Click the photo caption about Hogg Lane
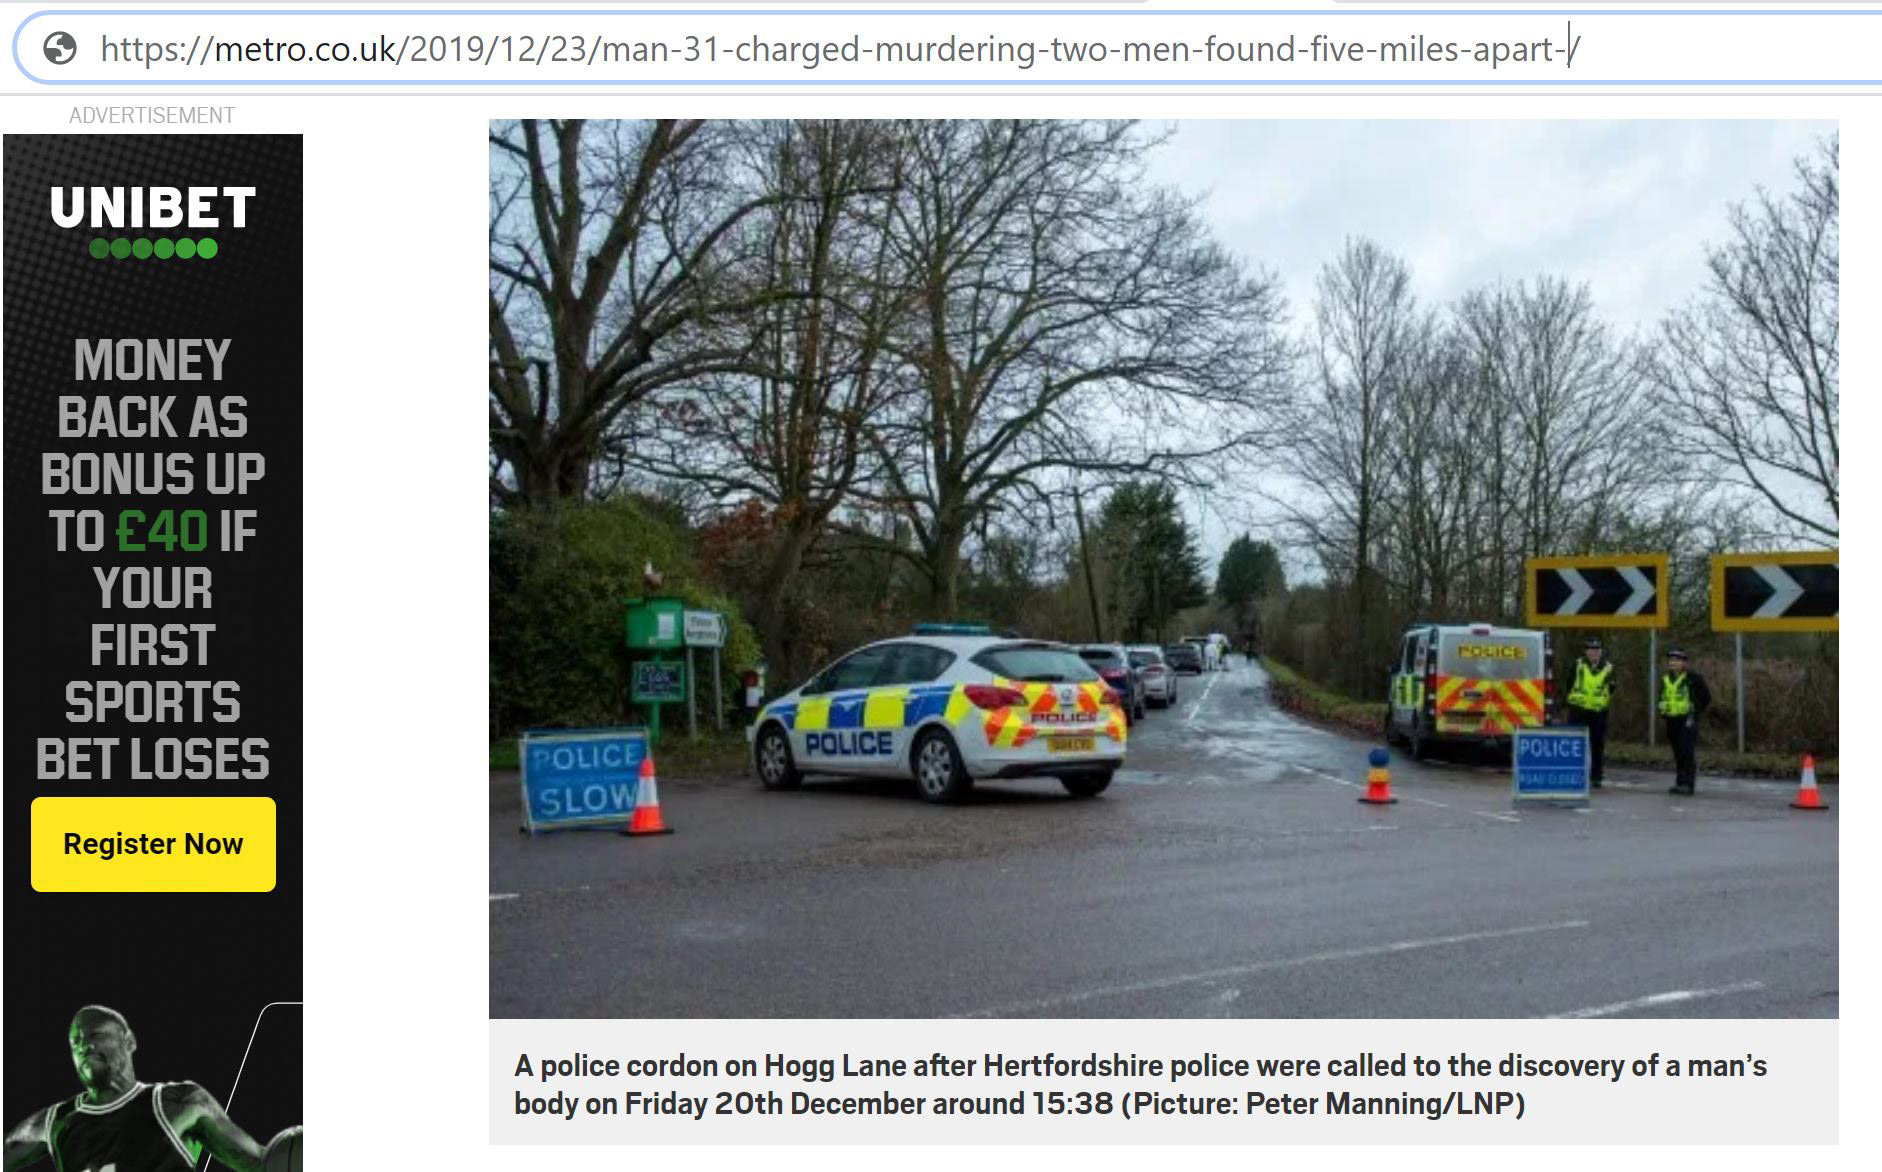The height and width of the screenshot is (1172, 1882). pyautogui.click(x=1140, y=1085)
